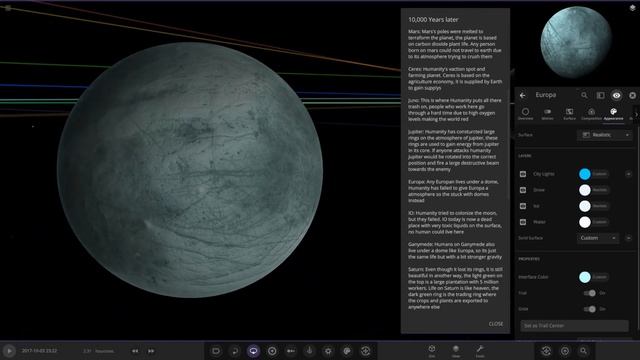Switch to the Composition tab

[x=591, y=114]
